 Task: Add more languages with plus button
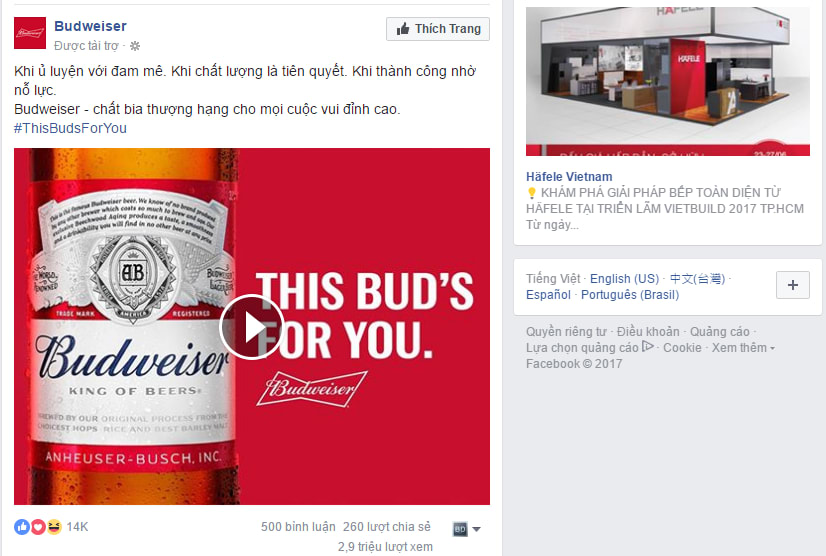(793, 285)
